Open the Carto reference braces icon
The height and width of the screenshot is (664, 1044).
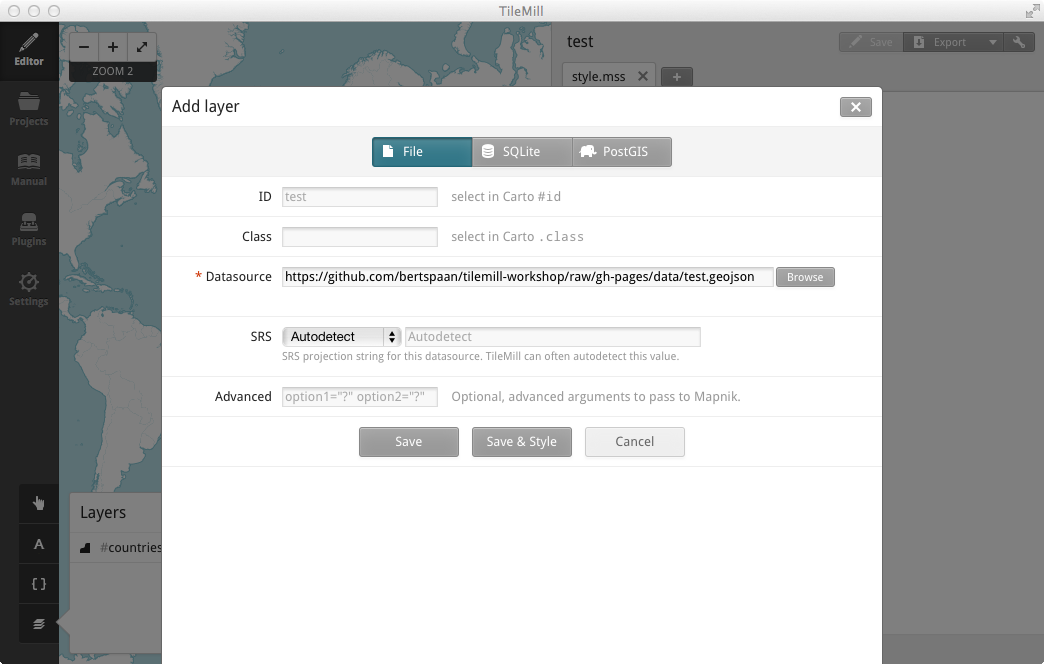point(39,584)
